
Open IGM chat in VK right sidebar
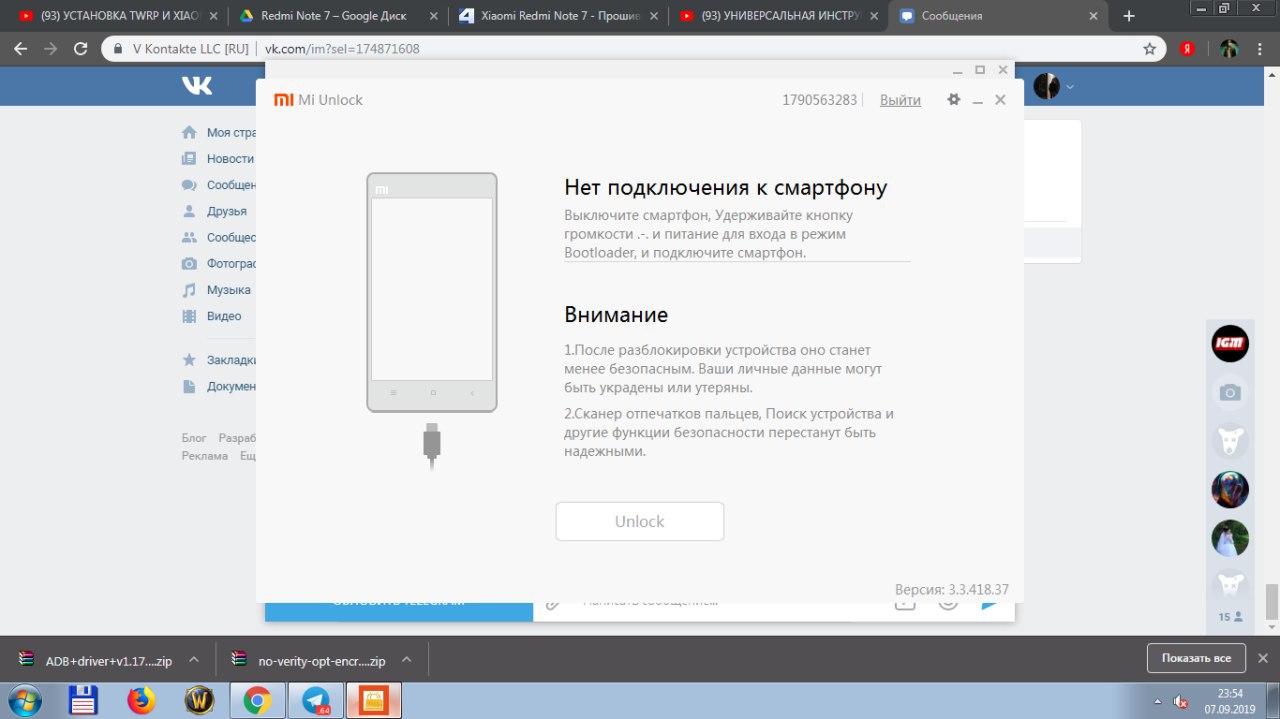1230,344
